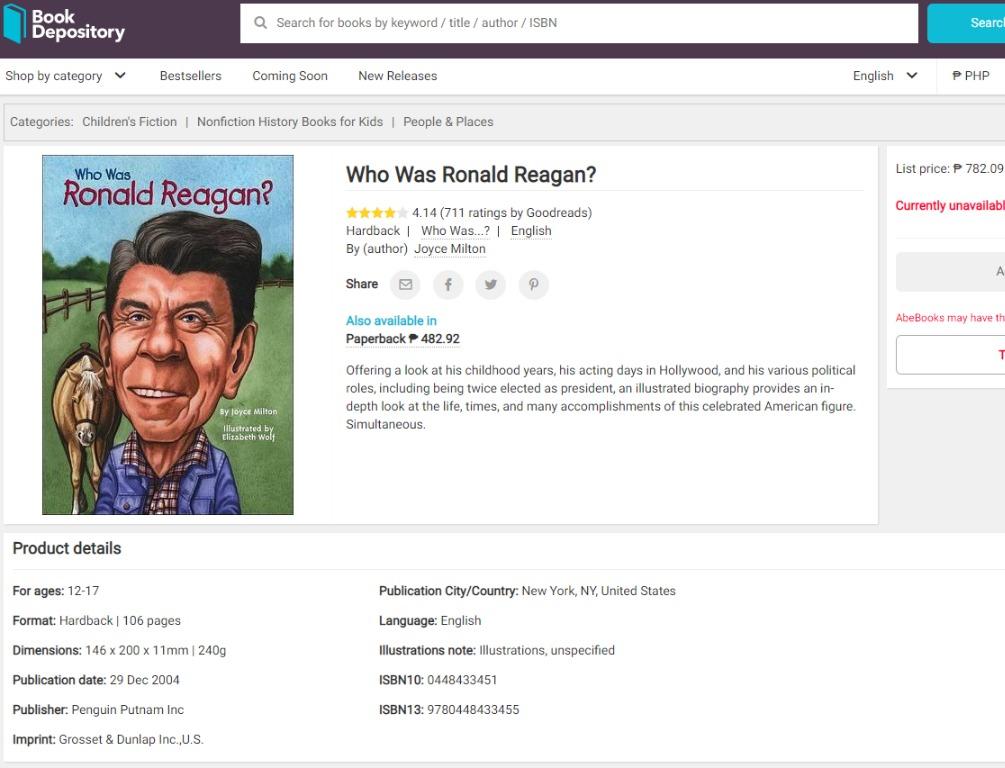Click the book cover thumbnail
This screenshot has width=1005, height=768.
pos(167,333)
